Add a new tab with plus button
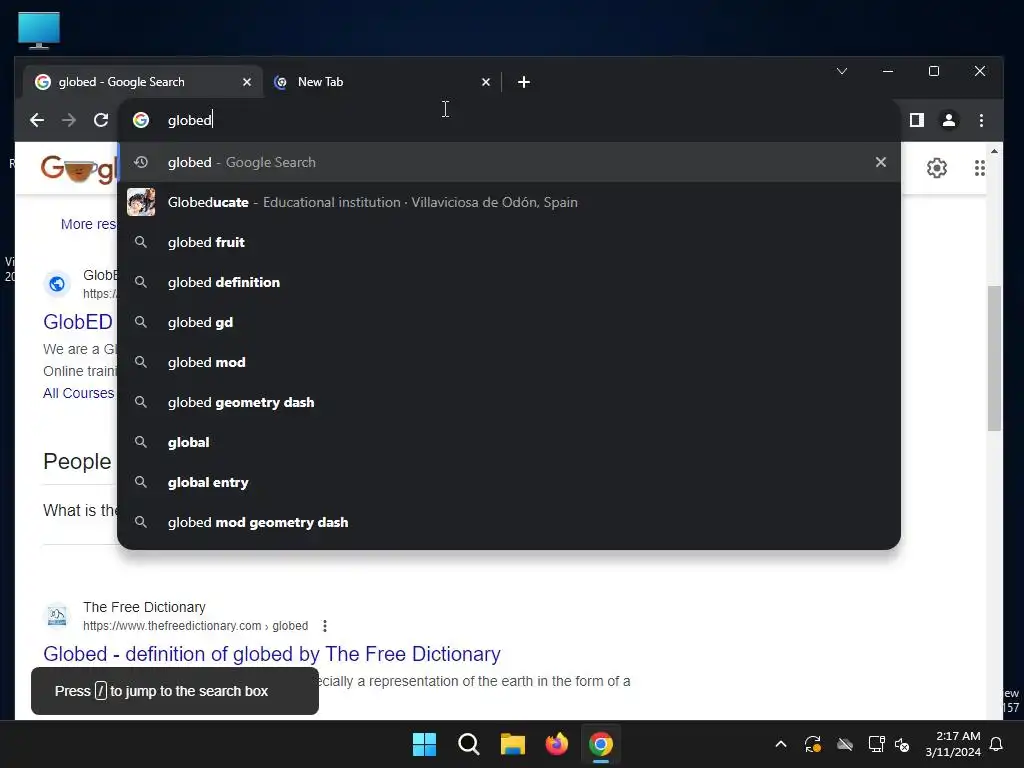The width and height of the screenshot is (1024, 768). click(x=524, y=82)
